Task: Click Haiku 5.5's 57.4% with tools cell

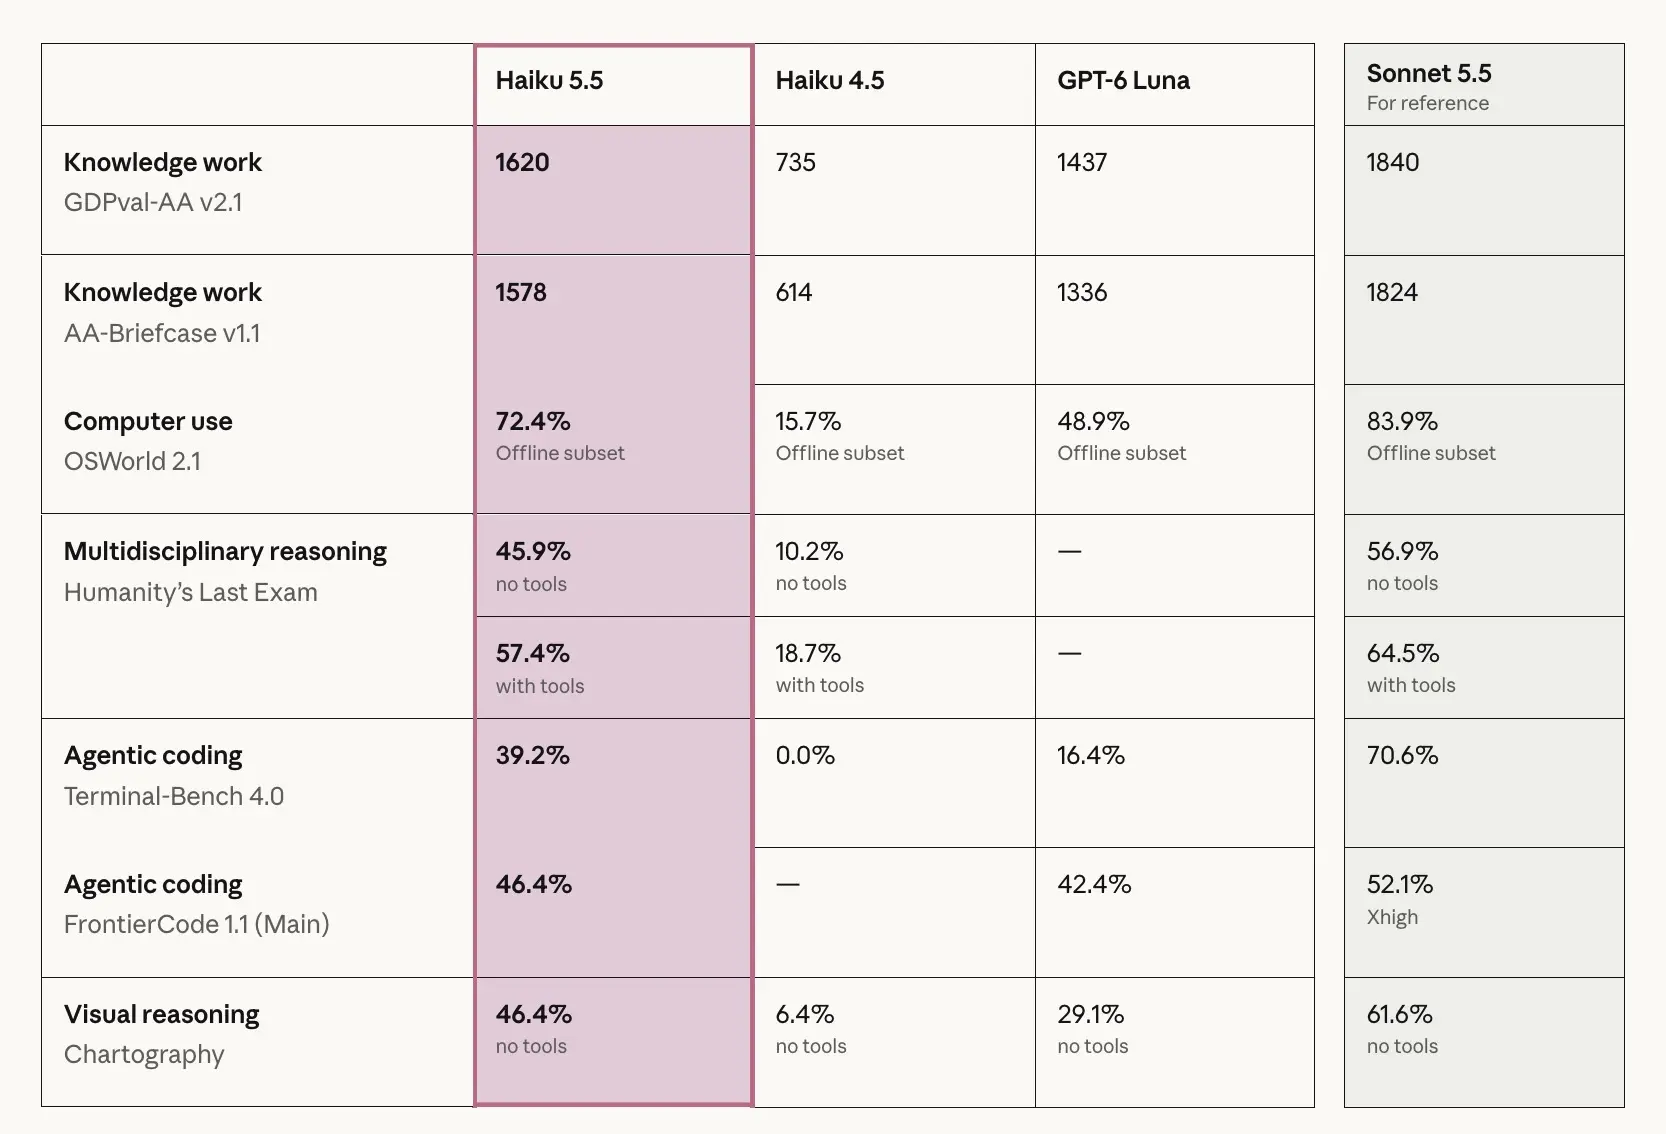Action: [x=613, y=667]
